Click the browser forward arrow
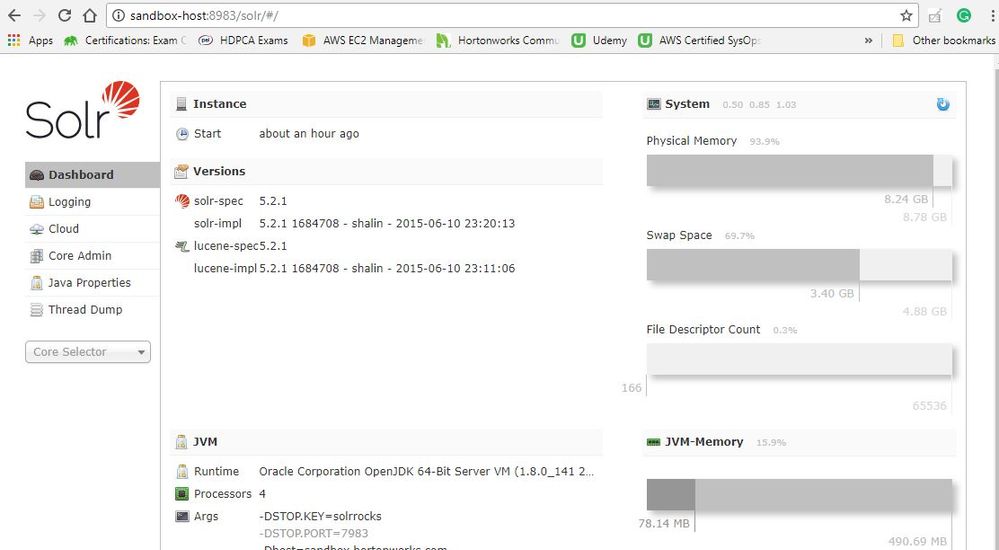Image resolution: width=999 pixels, height=550 pixels. pos(39,15)
